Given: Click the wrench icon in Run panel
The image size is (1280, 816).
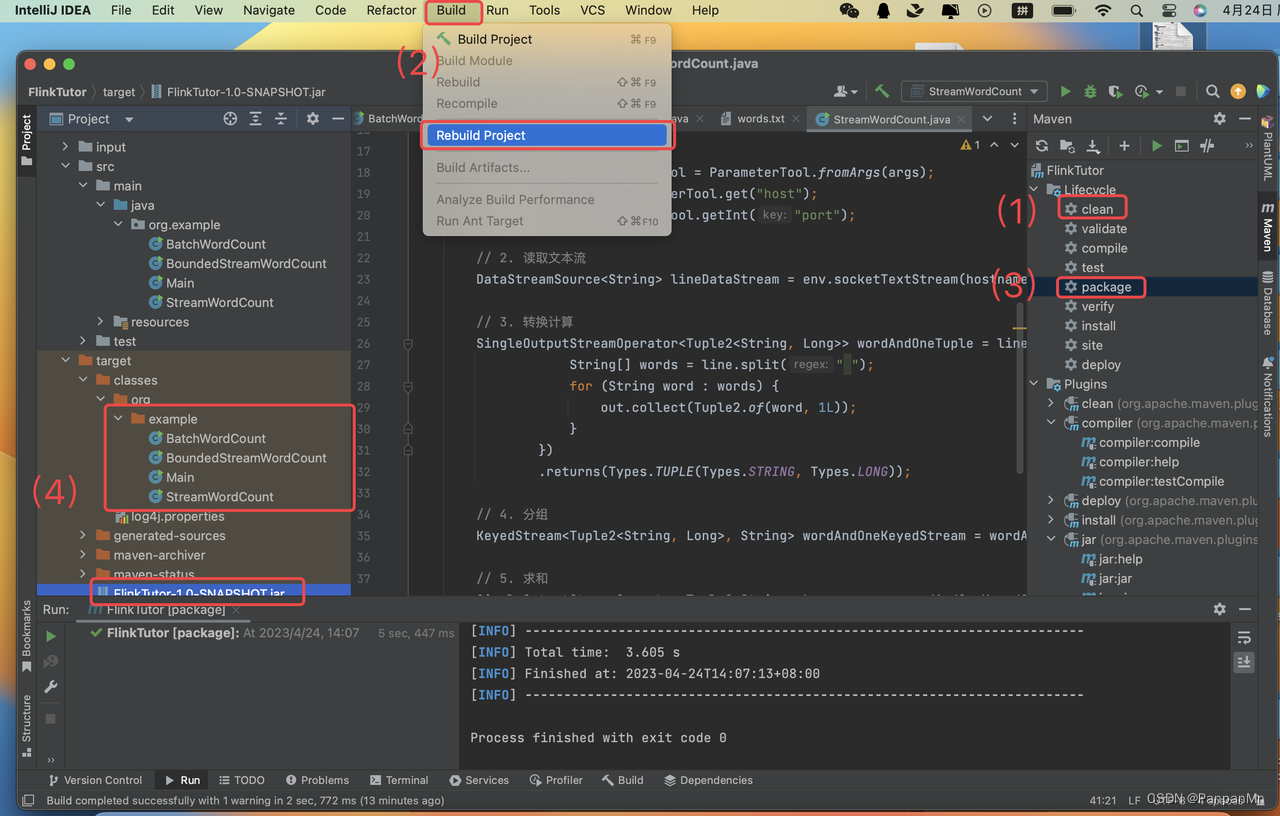Looking at the screenshot, I should click(51, 687).
